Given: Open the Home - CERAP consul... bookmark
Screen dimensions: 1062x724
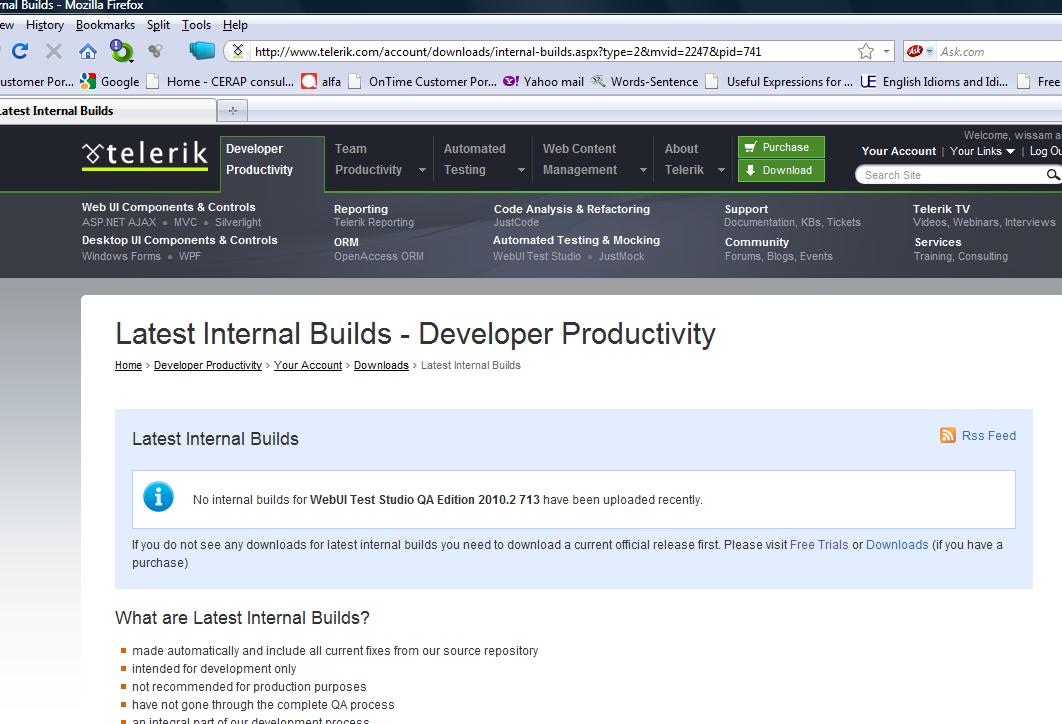Looking at the screenshot, I should pyautogui.click(x=220, y=82).
